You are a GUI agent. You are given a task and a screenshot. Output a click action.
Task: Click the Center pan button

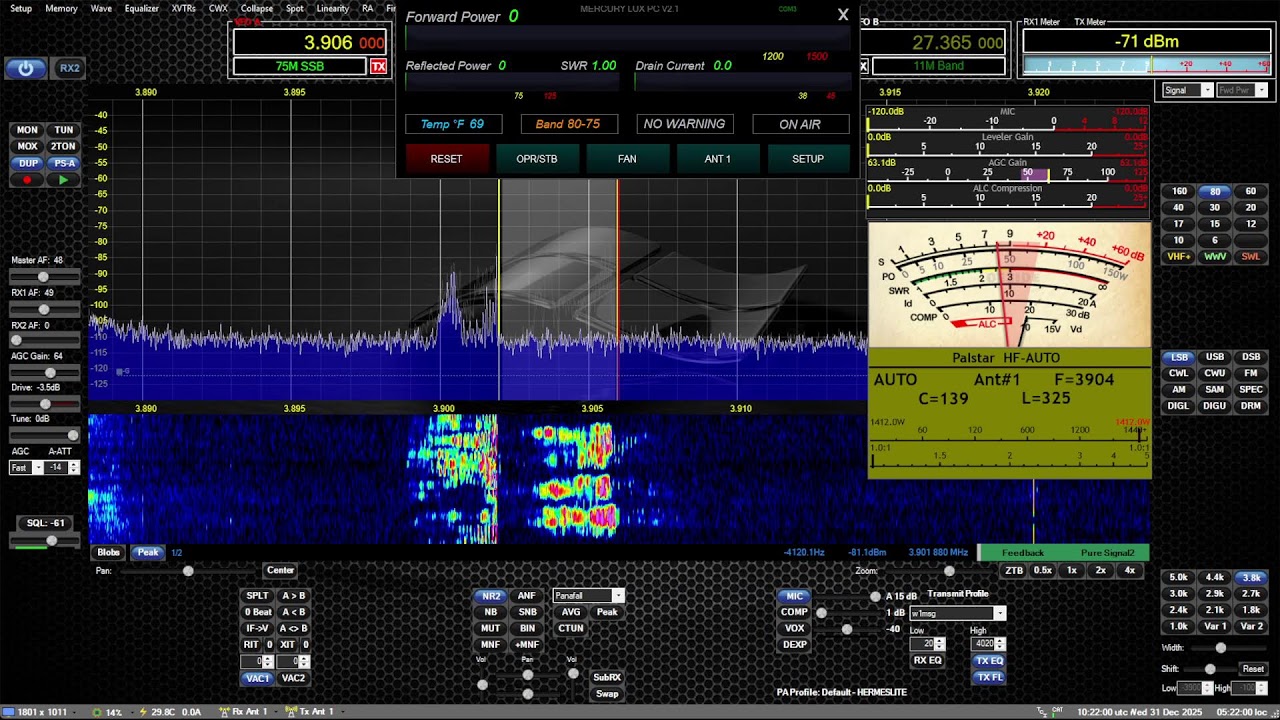[x=280, y=570]
